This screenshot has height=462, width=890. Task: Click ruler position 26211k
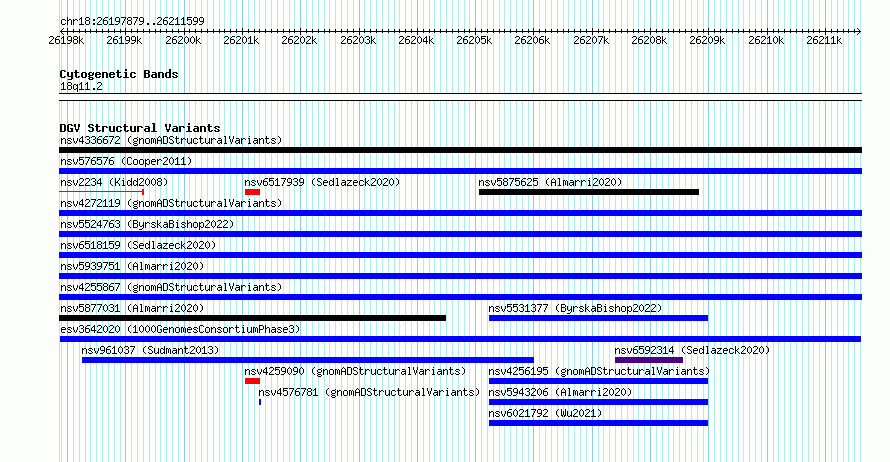(x=824, y=40)
